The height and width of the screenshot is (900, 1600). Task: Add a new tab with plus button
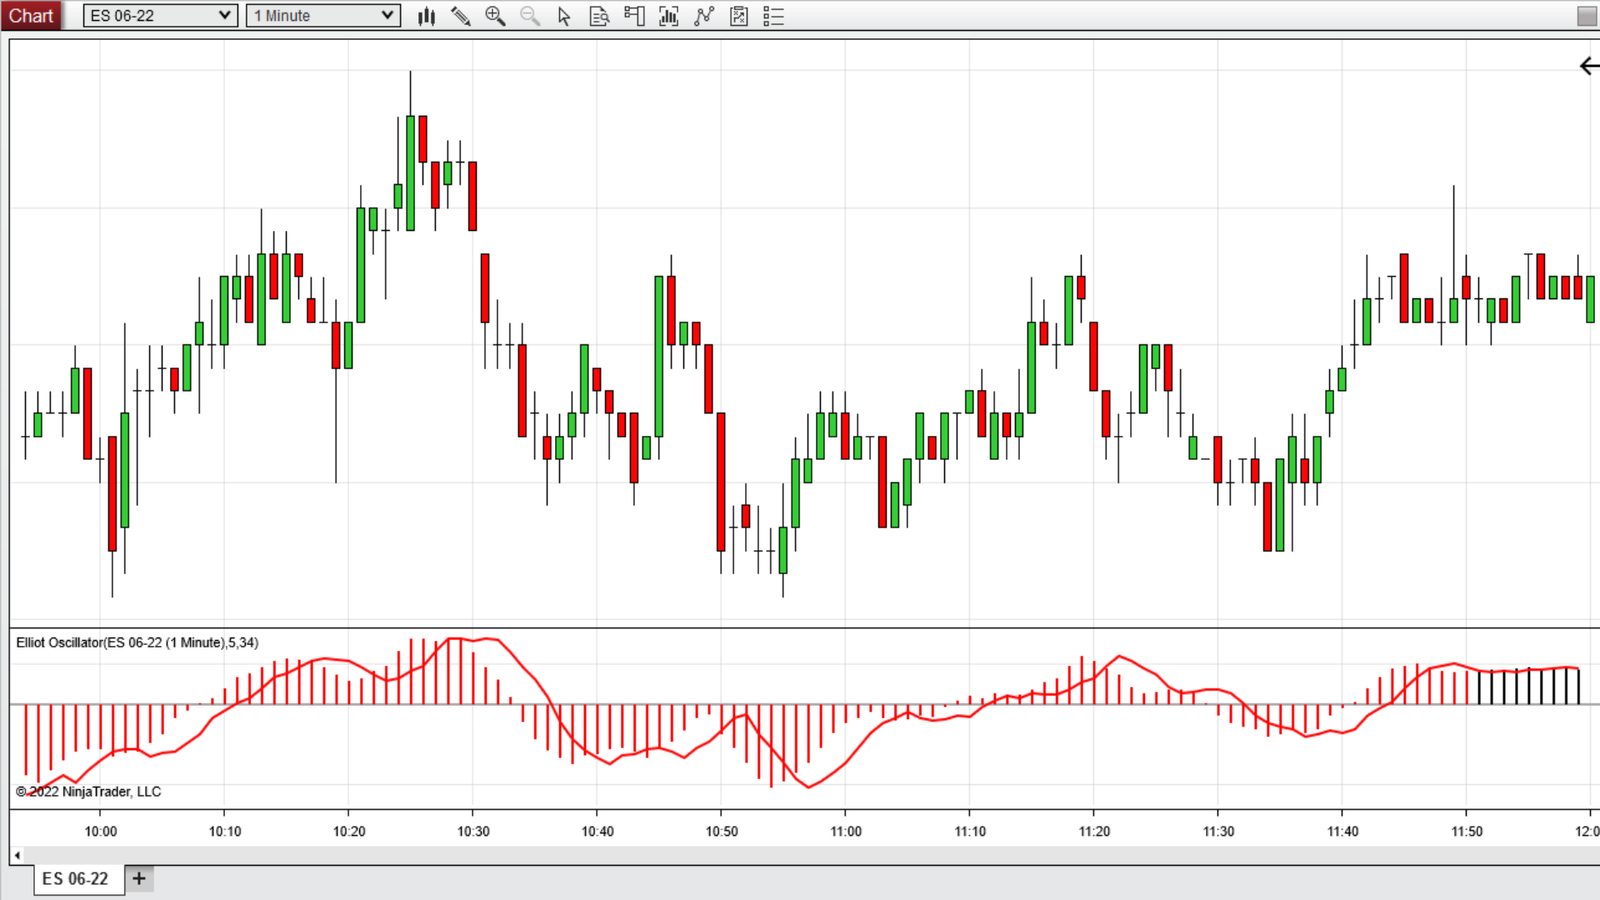pos(139,879)
